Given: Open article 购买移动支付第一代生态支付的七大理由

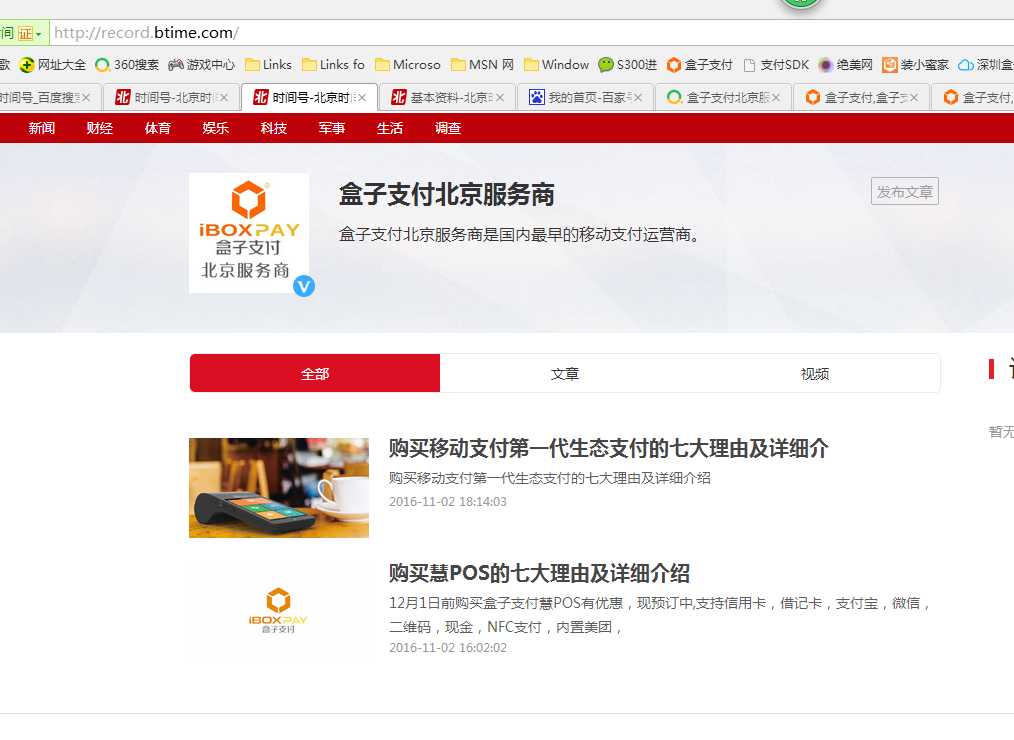Looking at the screenshot, I should (609, 448).
